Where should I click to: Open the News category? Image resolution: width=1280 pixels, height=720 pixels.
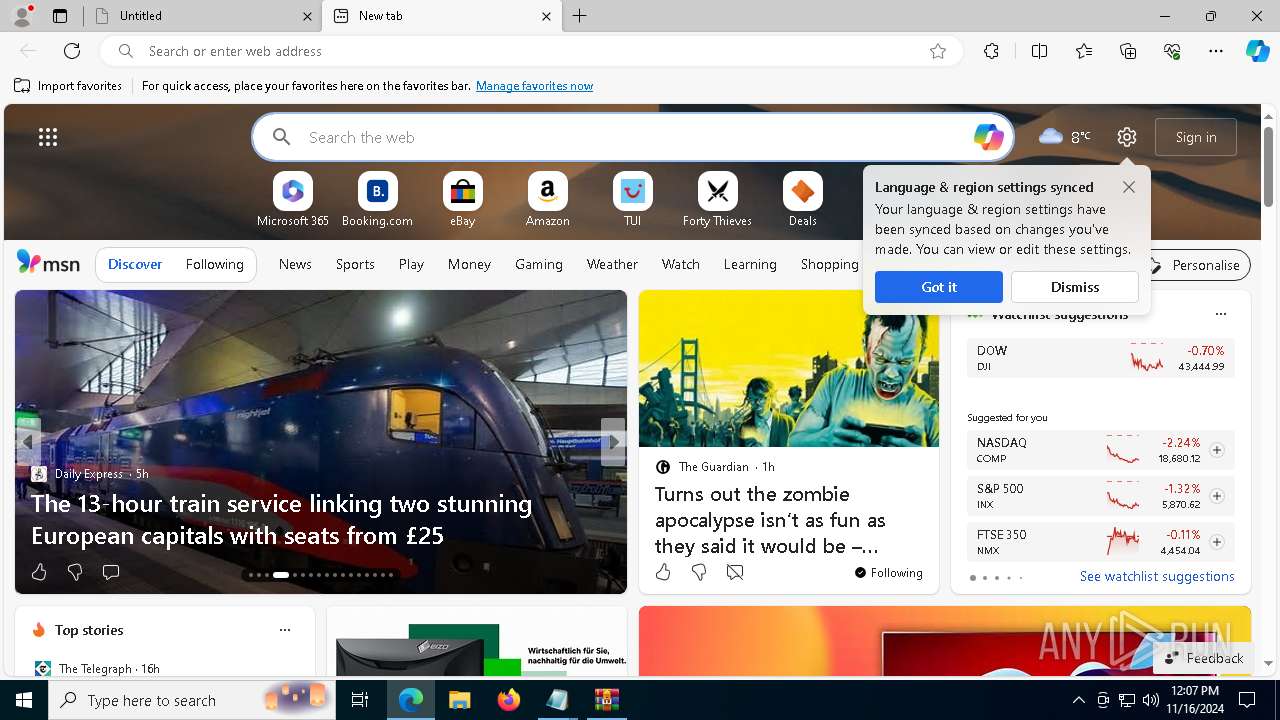coord(295,264)
